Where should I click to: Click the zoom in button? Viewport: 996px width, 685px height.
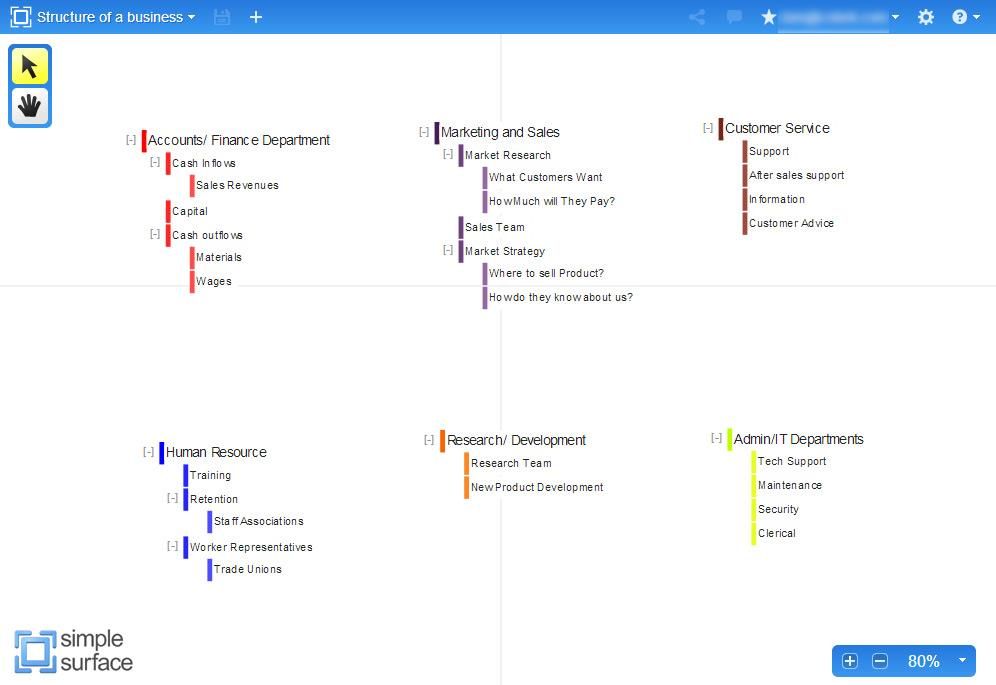[x=849, y=661]
